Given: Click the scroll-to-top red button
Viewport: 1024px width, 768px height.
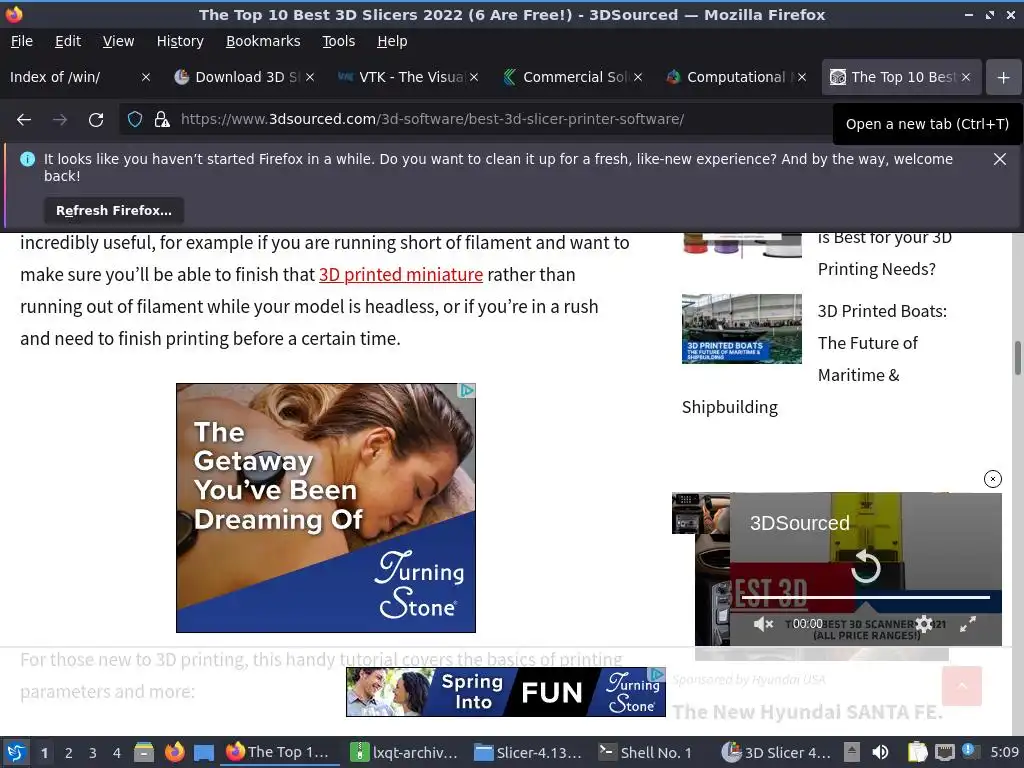Looking at the screenshot, I should pos(961,686).
